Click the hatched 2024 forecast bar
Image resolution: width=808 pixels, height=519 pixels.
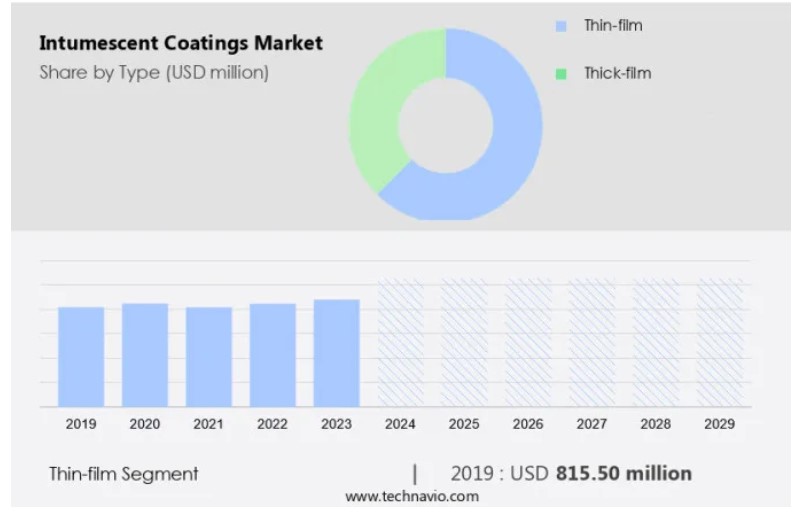(x=401, y=343)
